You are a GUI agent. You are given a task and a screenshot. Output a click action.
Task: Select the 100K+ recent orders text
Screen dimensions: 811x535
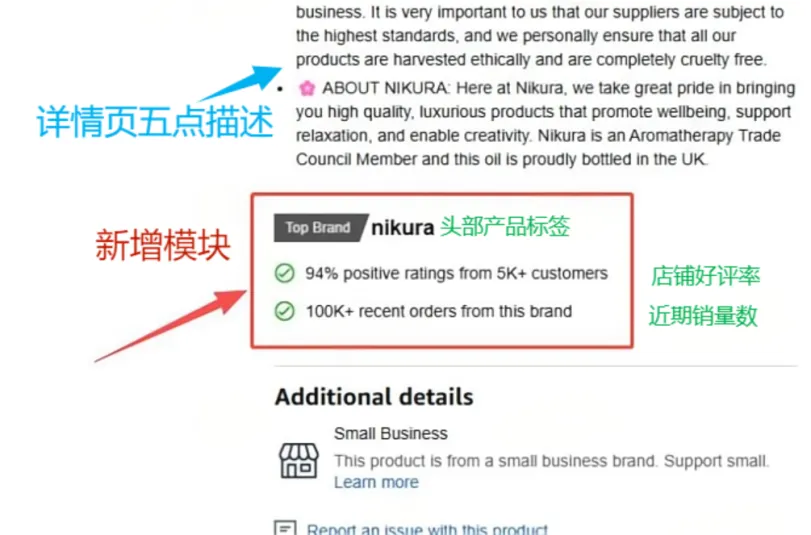point(439,311)
